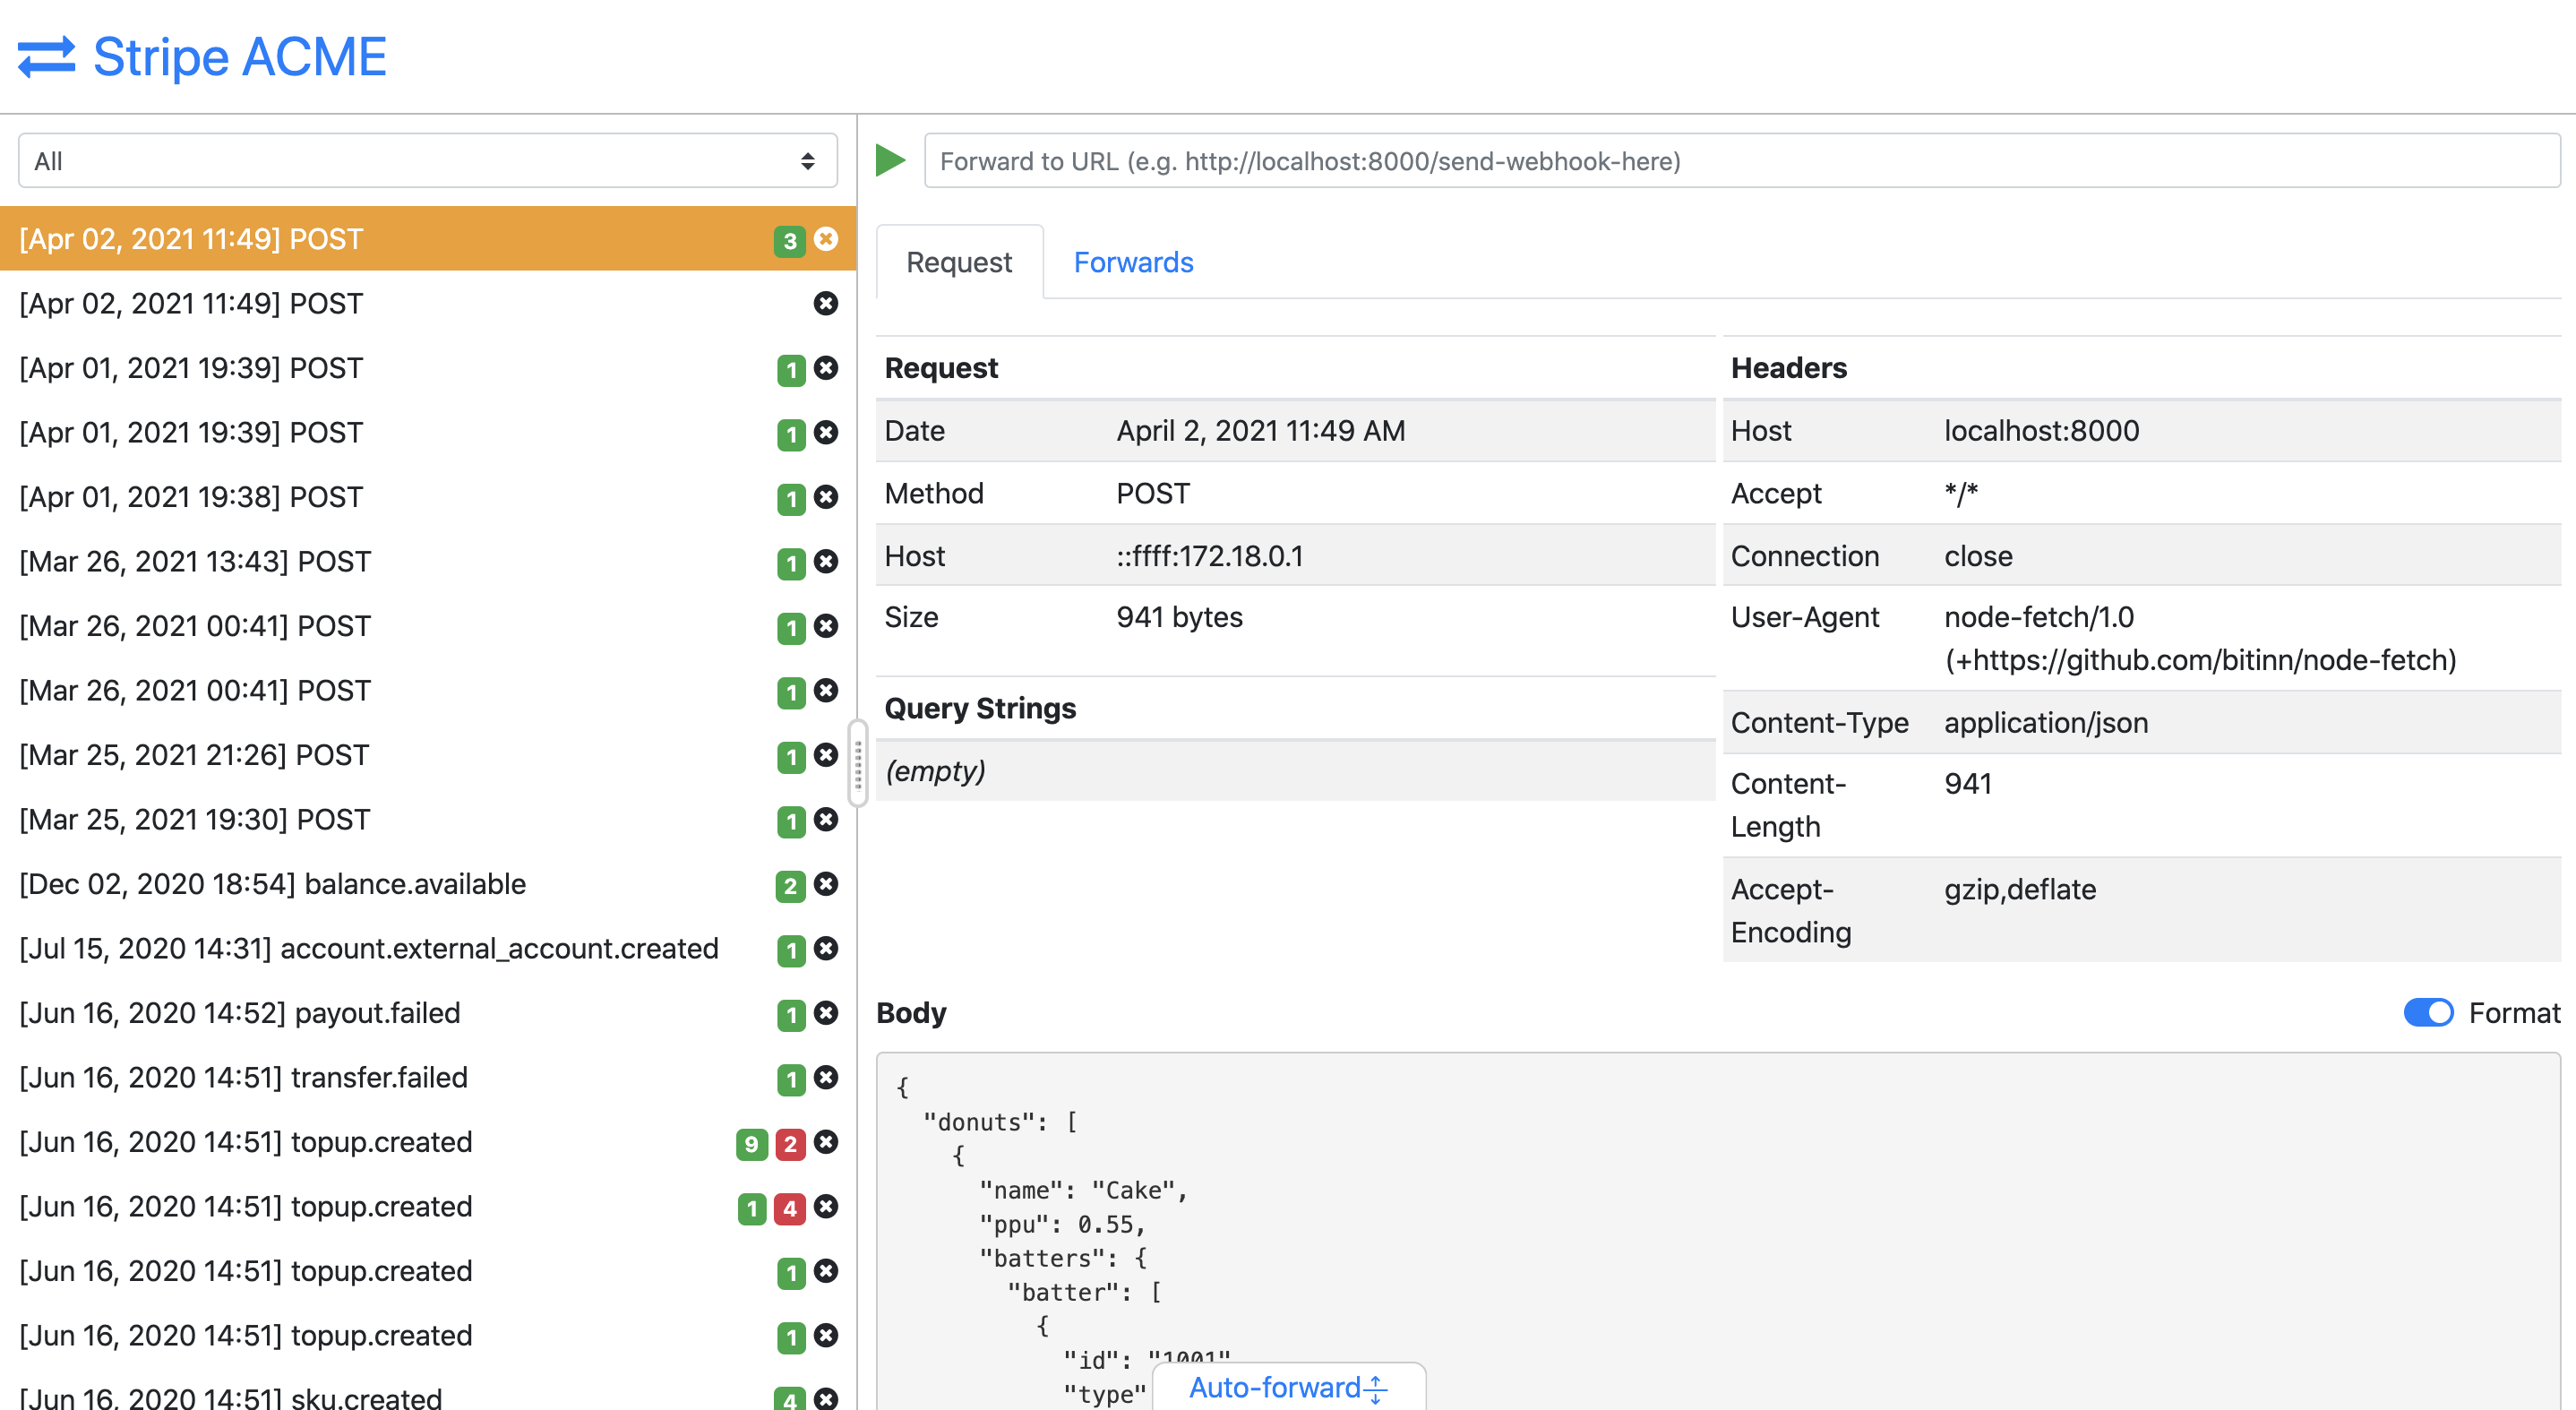Viewport: 2576px width, 1410px height.
Task: Select the Apr 01, 2021 19:38 POST request
Action: point(428,497)
